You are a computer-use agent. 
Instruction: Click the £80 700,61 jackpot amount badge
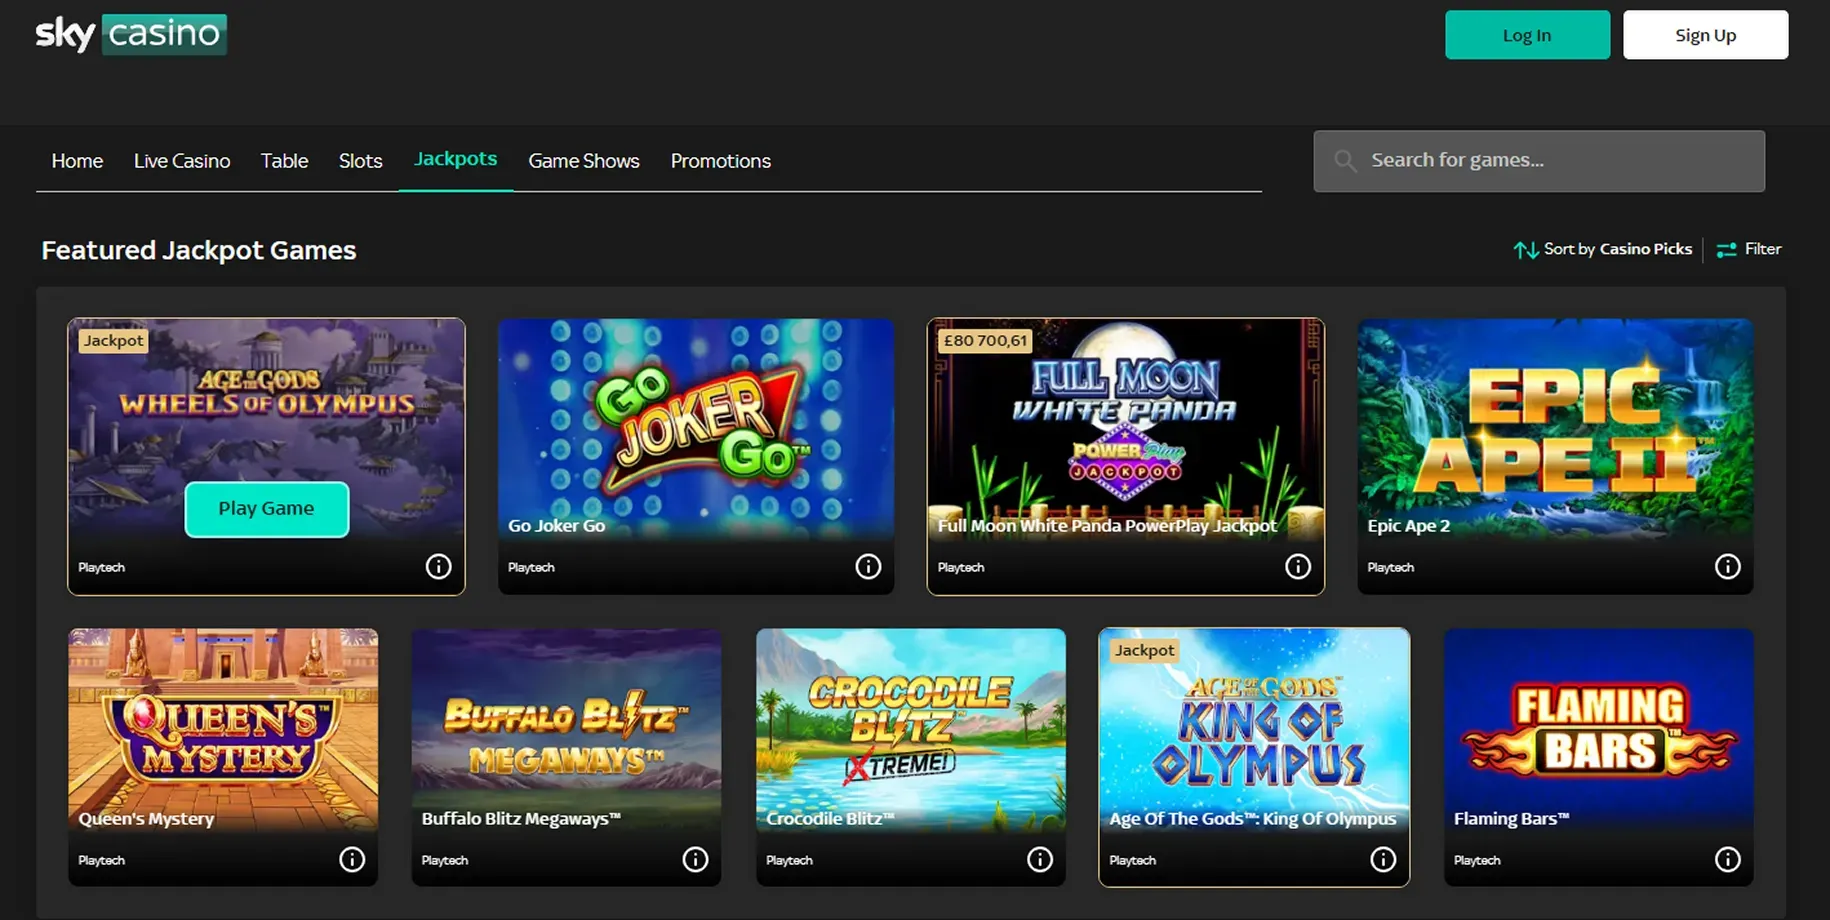(985, 341)
